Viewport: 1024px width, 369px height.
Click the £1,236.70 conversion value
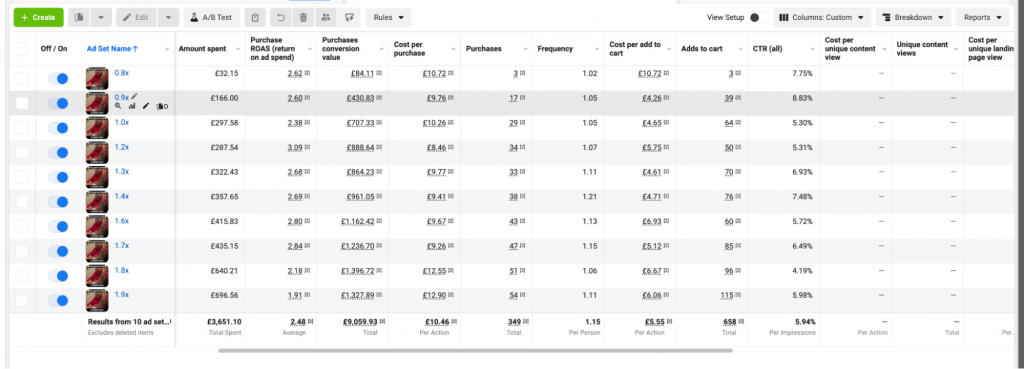358,246
